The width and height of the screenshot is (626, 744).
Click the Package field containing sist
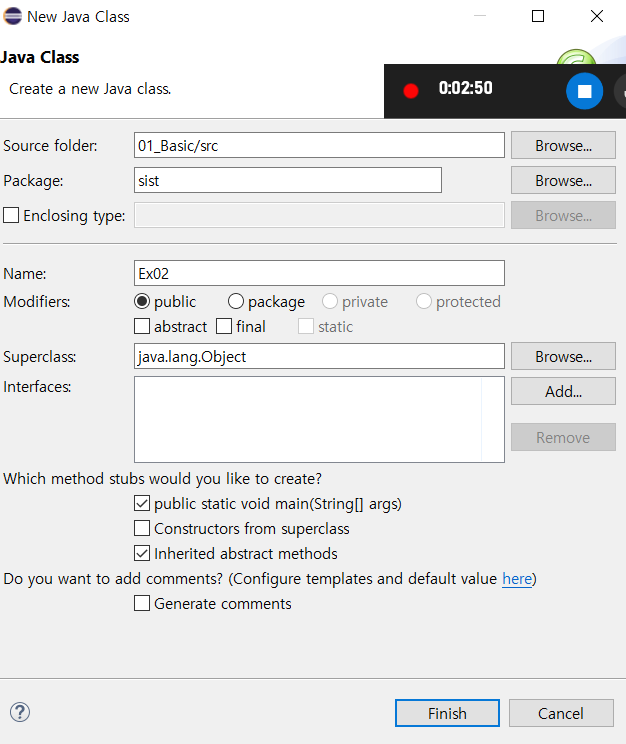(x=288, y=180)
